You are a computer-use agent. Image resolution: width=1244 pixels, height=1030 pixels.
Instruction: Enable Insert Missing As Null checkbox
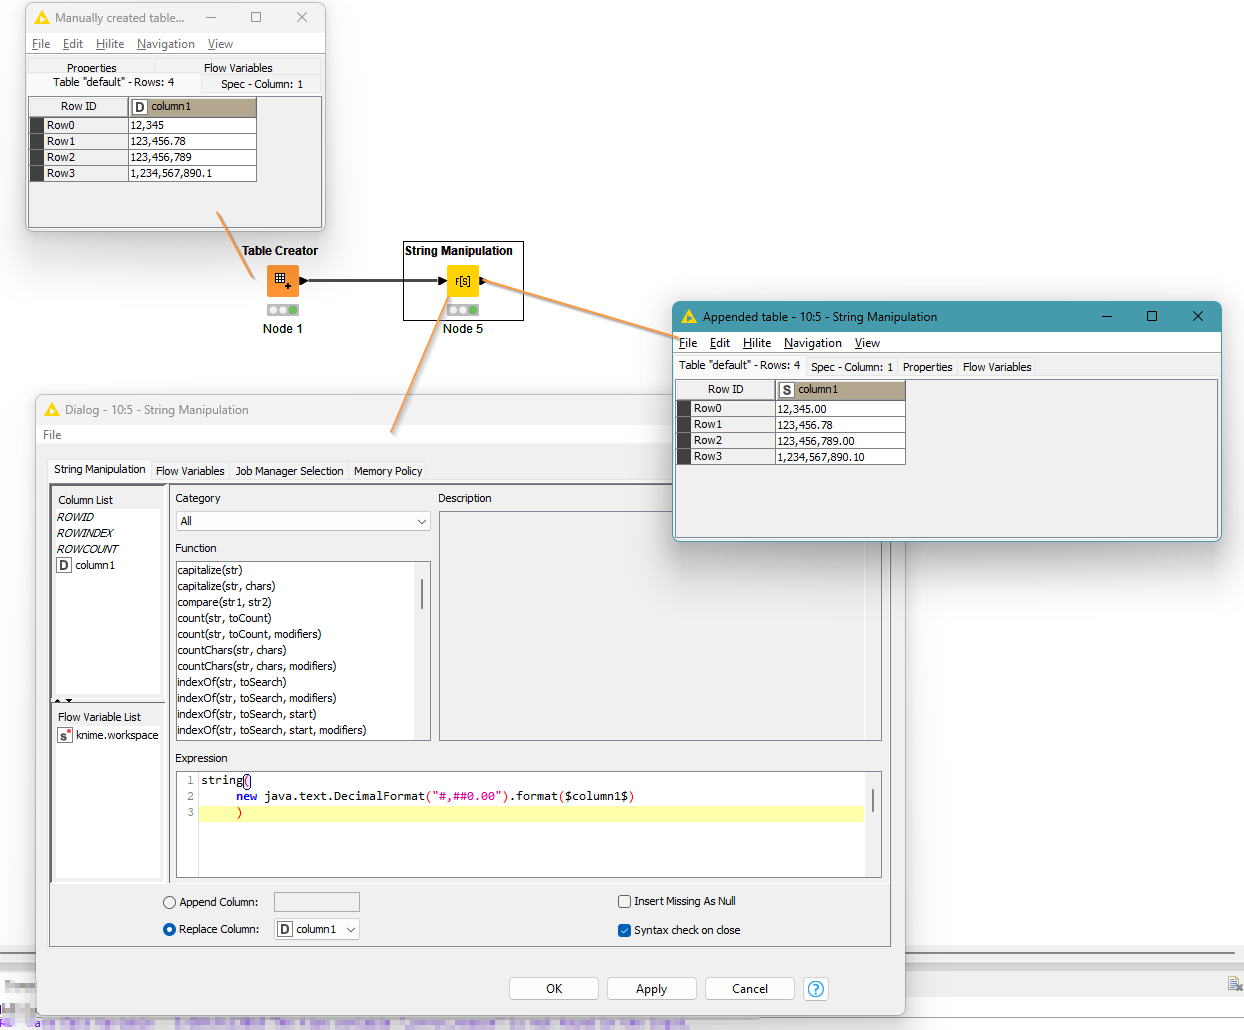624,901
